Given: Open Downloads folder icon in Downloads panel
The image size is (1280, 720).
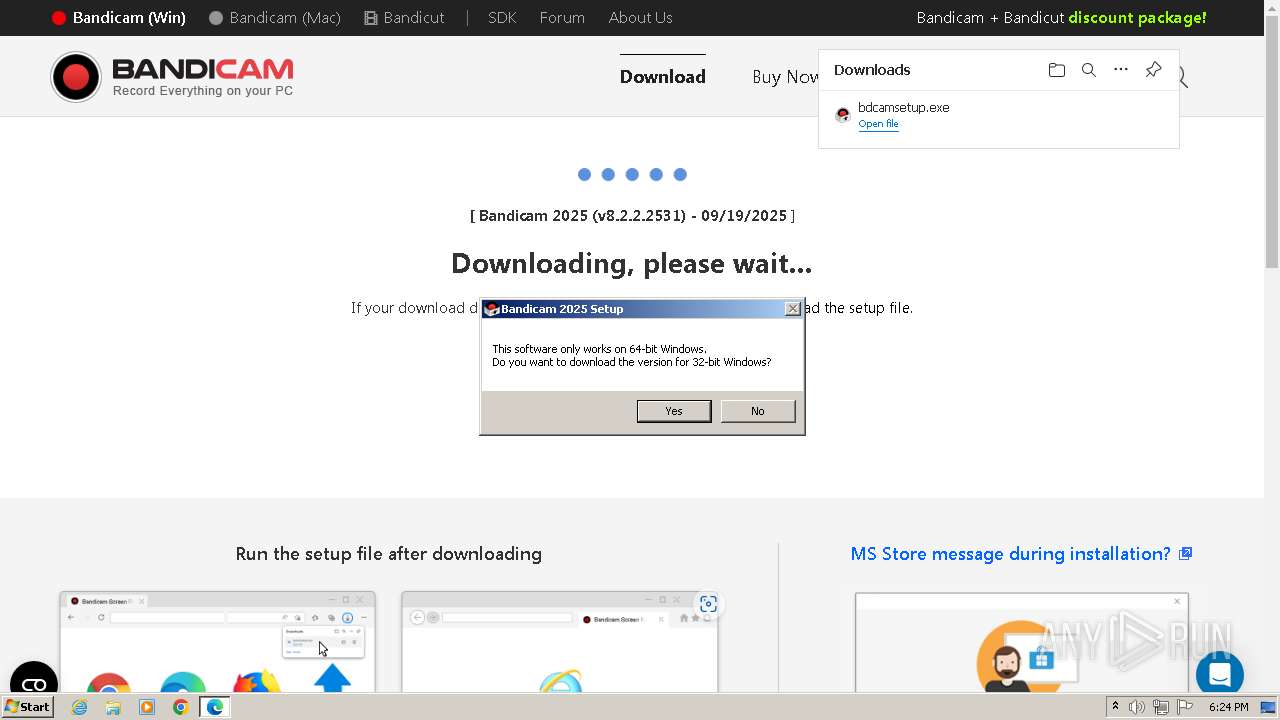Looking at the screenshot, I should (x=1056, y=70).
